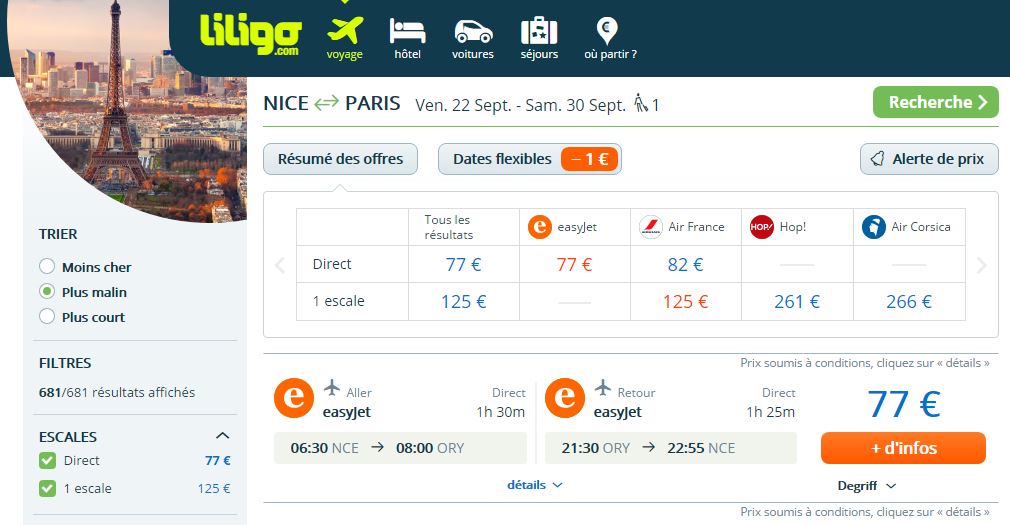
Task: Uncheck the 1 escale filter
Action: [47, 488]
